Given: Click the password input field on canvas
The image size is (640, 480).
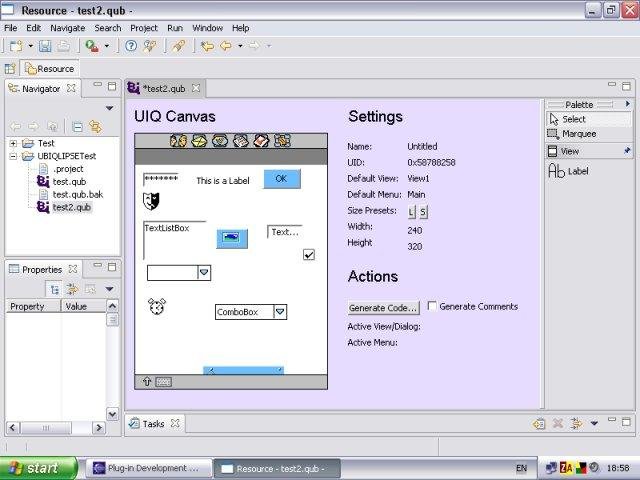Looking at the screenshot, I should [x=161, y=180].
